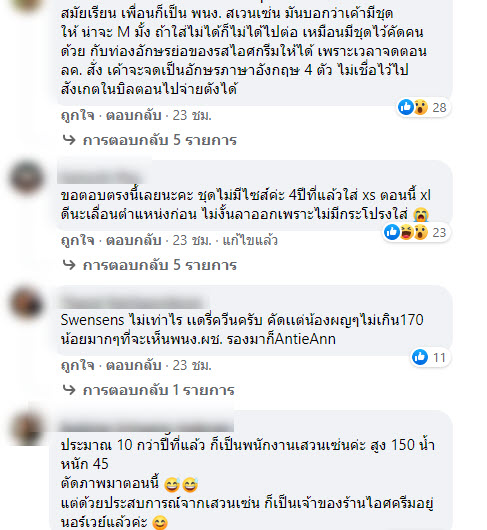Click the second commenter's blurred profile picture
The image size is (487, 530).
pos(27,177)
